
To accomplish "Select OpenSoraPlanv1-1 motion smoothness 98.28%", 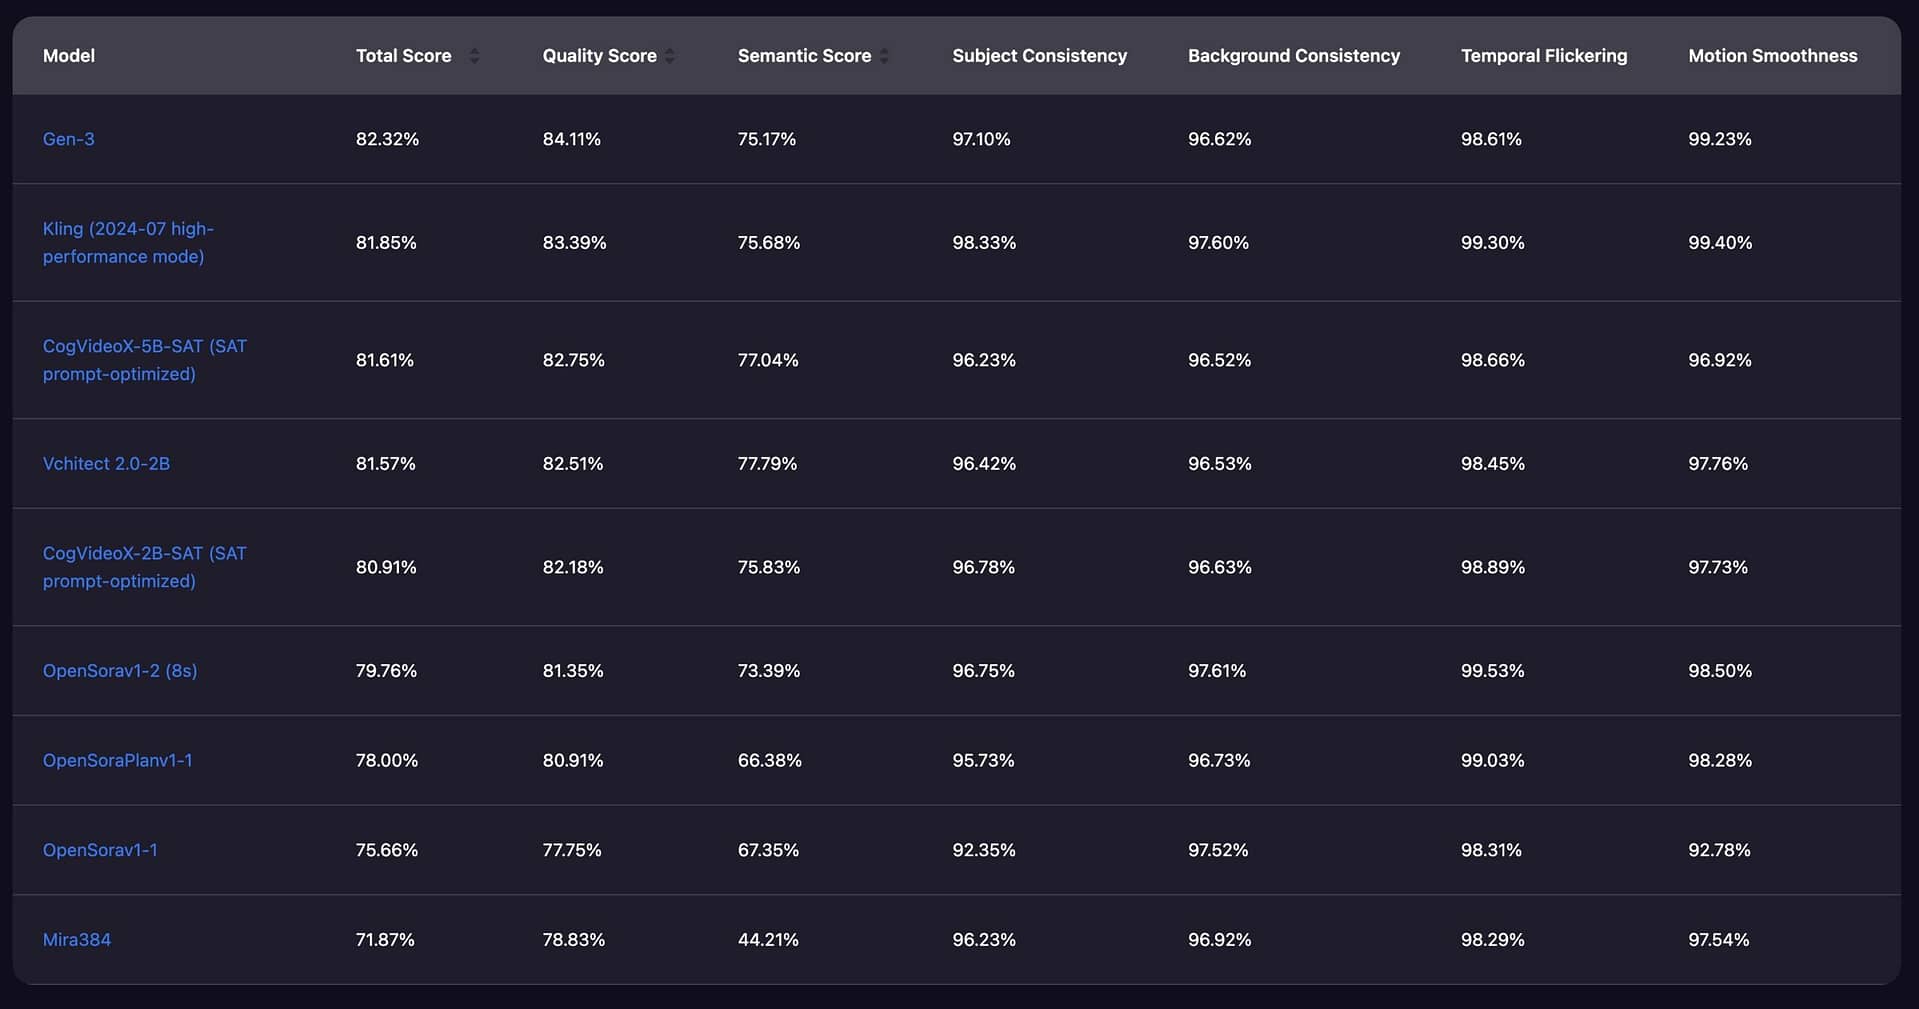I will click(1720, 760).
